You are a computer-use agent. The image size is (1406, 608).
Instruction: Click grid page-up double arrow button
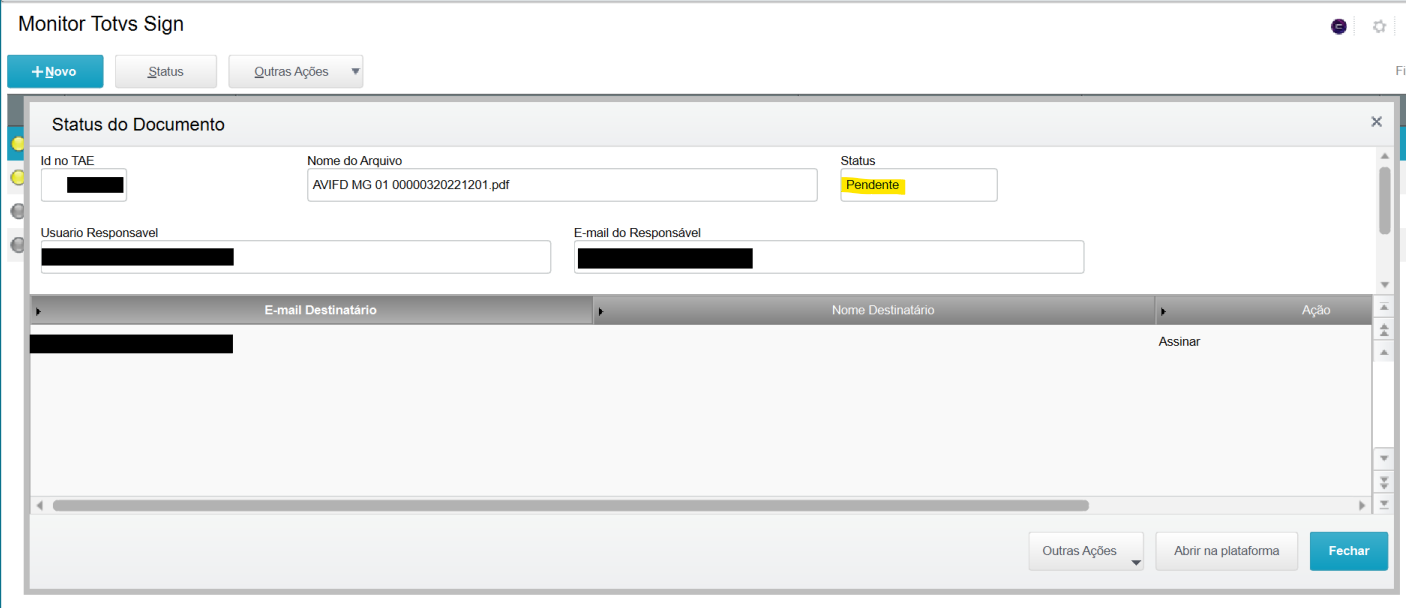coord(1384,329)
